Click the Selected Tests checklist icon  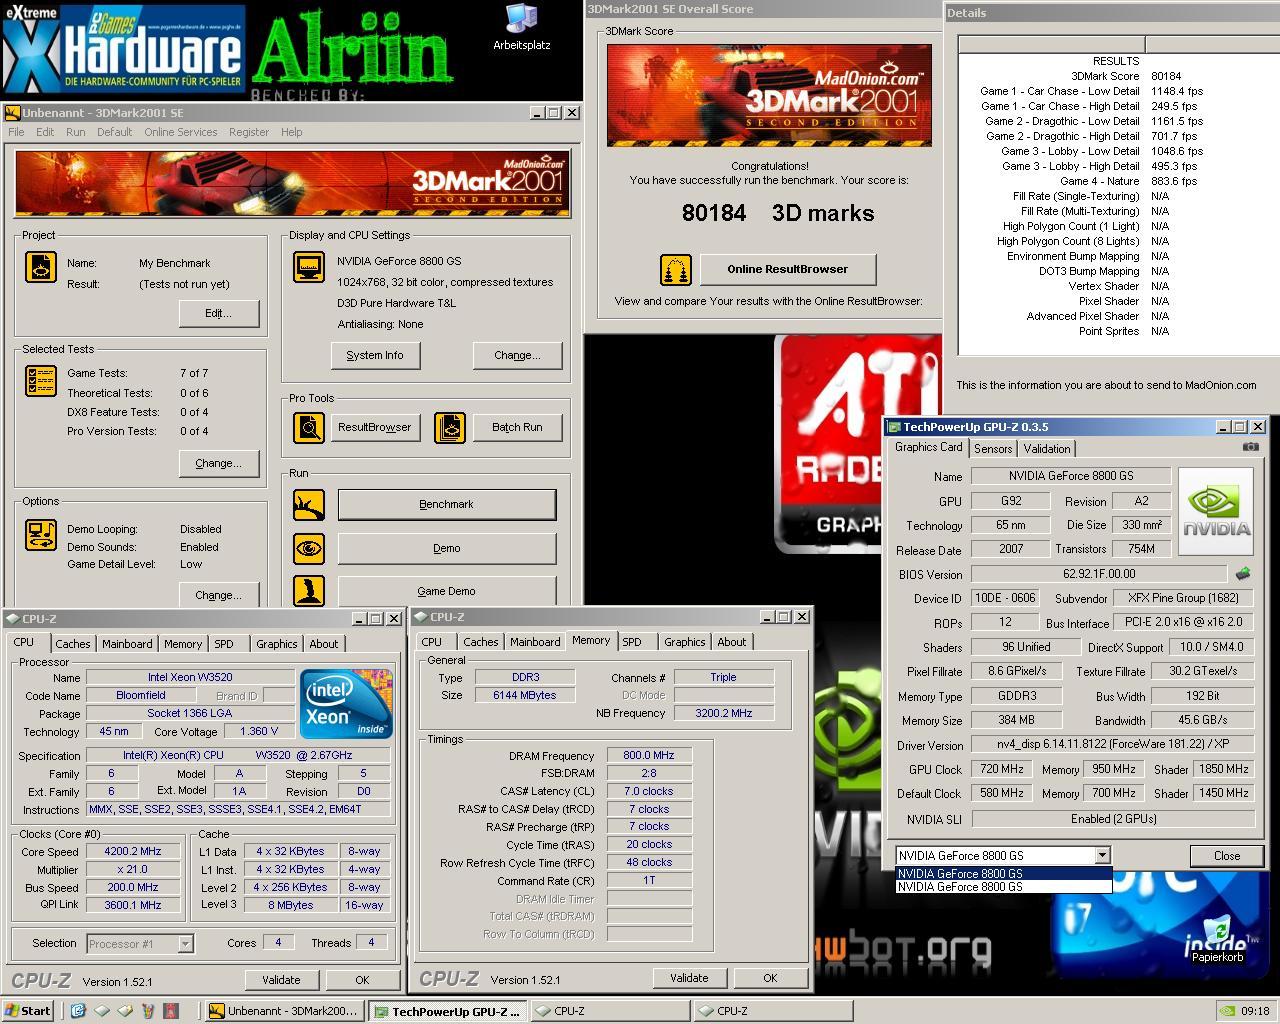tap(41, 381)
